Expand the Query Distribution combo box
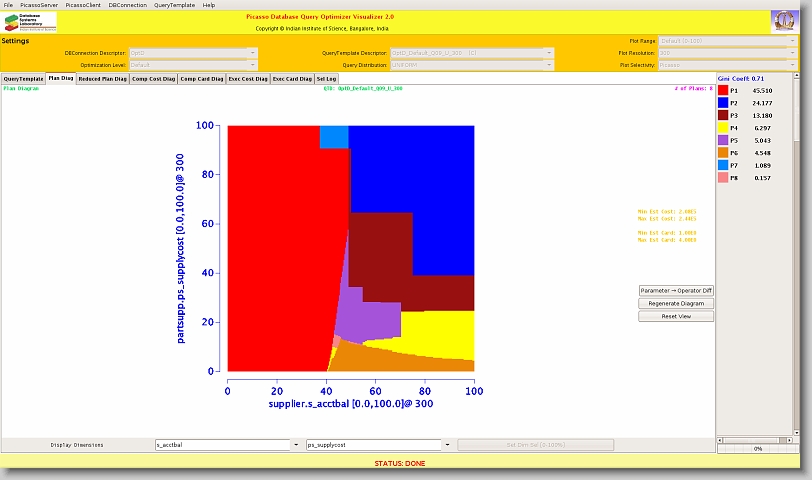812x480 pixels. (470, 63)
